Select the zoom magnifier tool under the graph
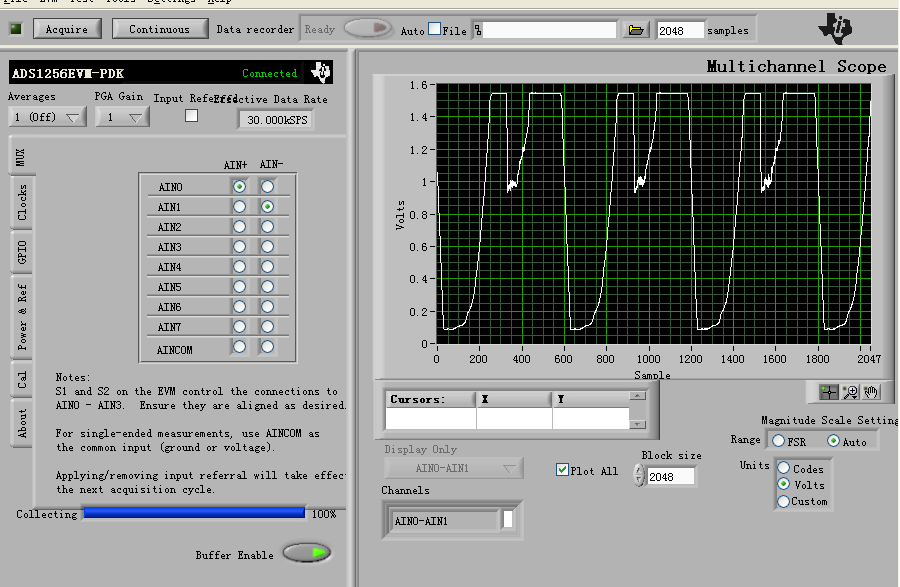 pyautogui.click(x=850, y=392)
